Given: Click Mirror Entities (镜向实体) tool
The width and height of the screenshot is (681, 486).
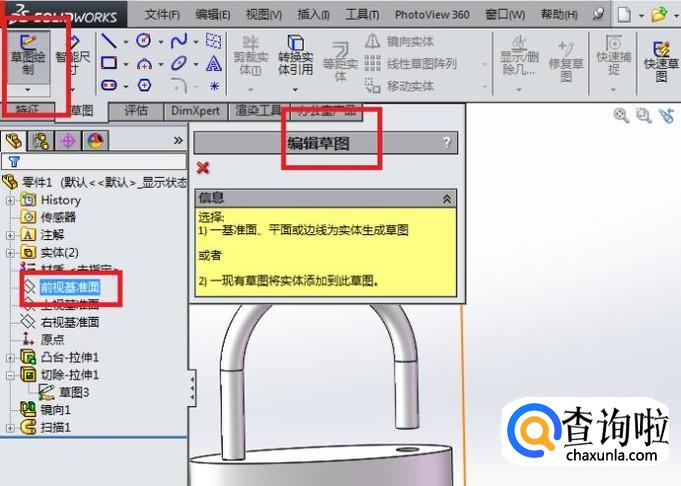Looking at the screenshot, I should click(399, 41).
